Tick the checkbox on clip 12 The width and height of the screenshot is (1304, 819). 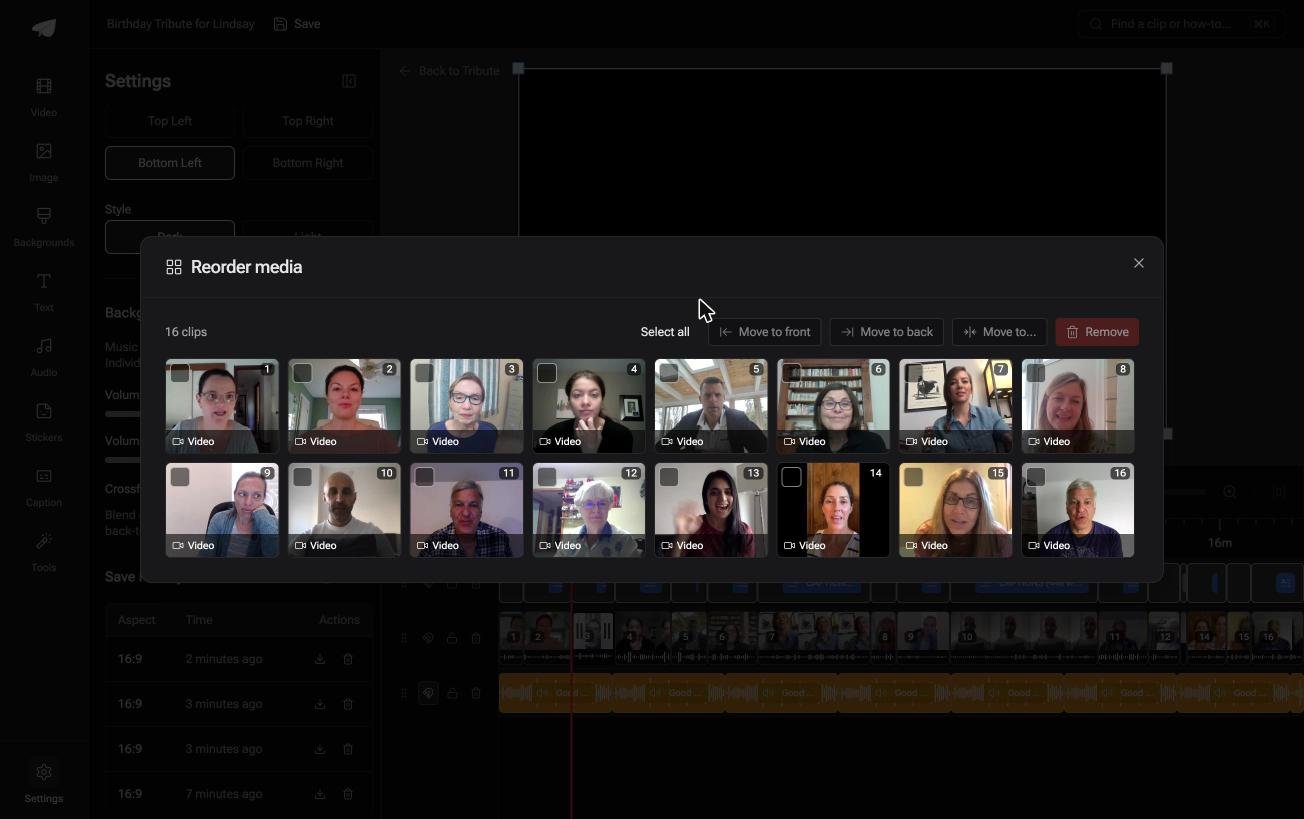pyautogui.click(x=547, y=477)
